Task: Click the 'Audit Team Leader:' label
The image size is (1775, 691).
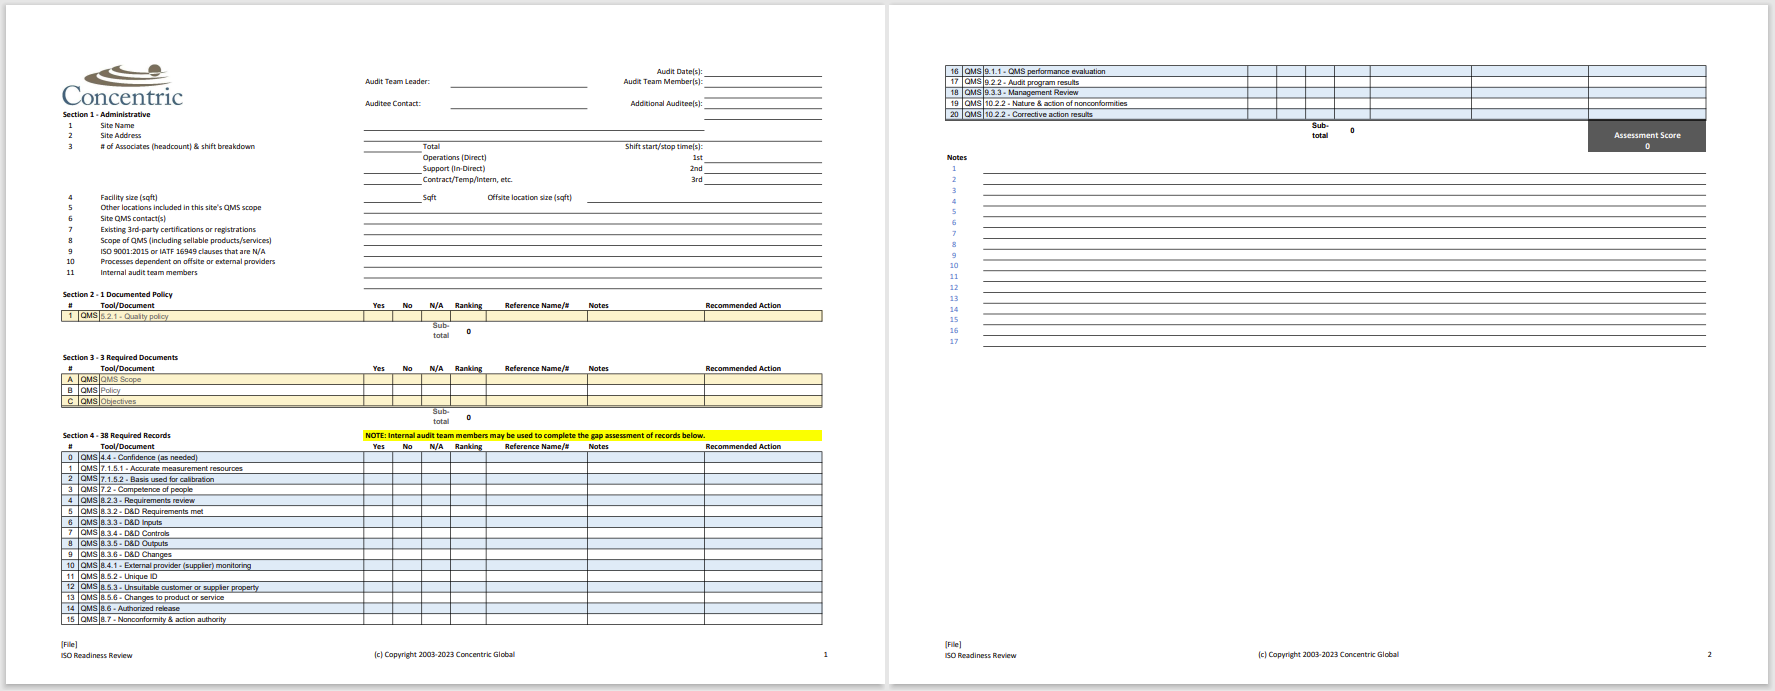Action: [x=397, y=82]
